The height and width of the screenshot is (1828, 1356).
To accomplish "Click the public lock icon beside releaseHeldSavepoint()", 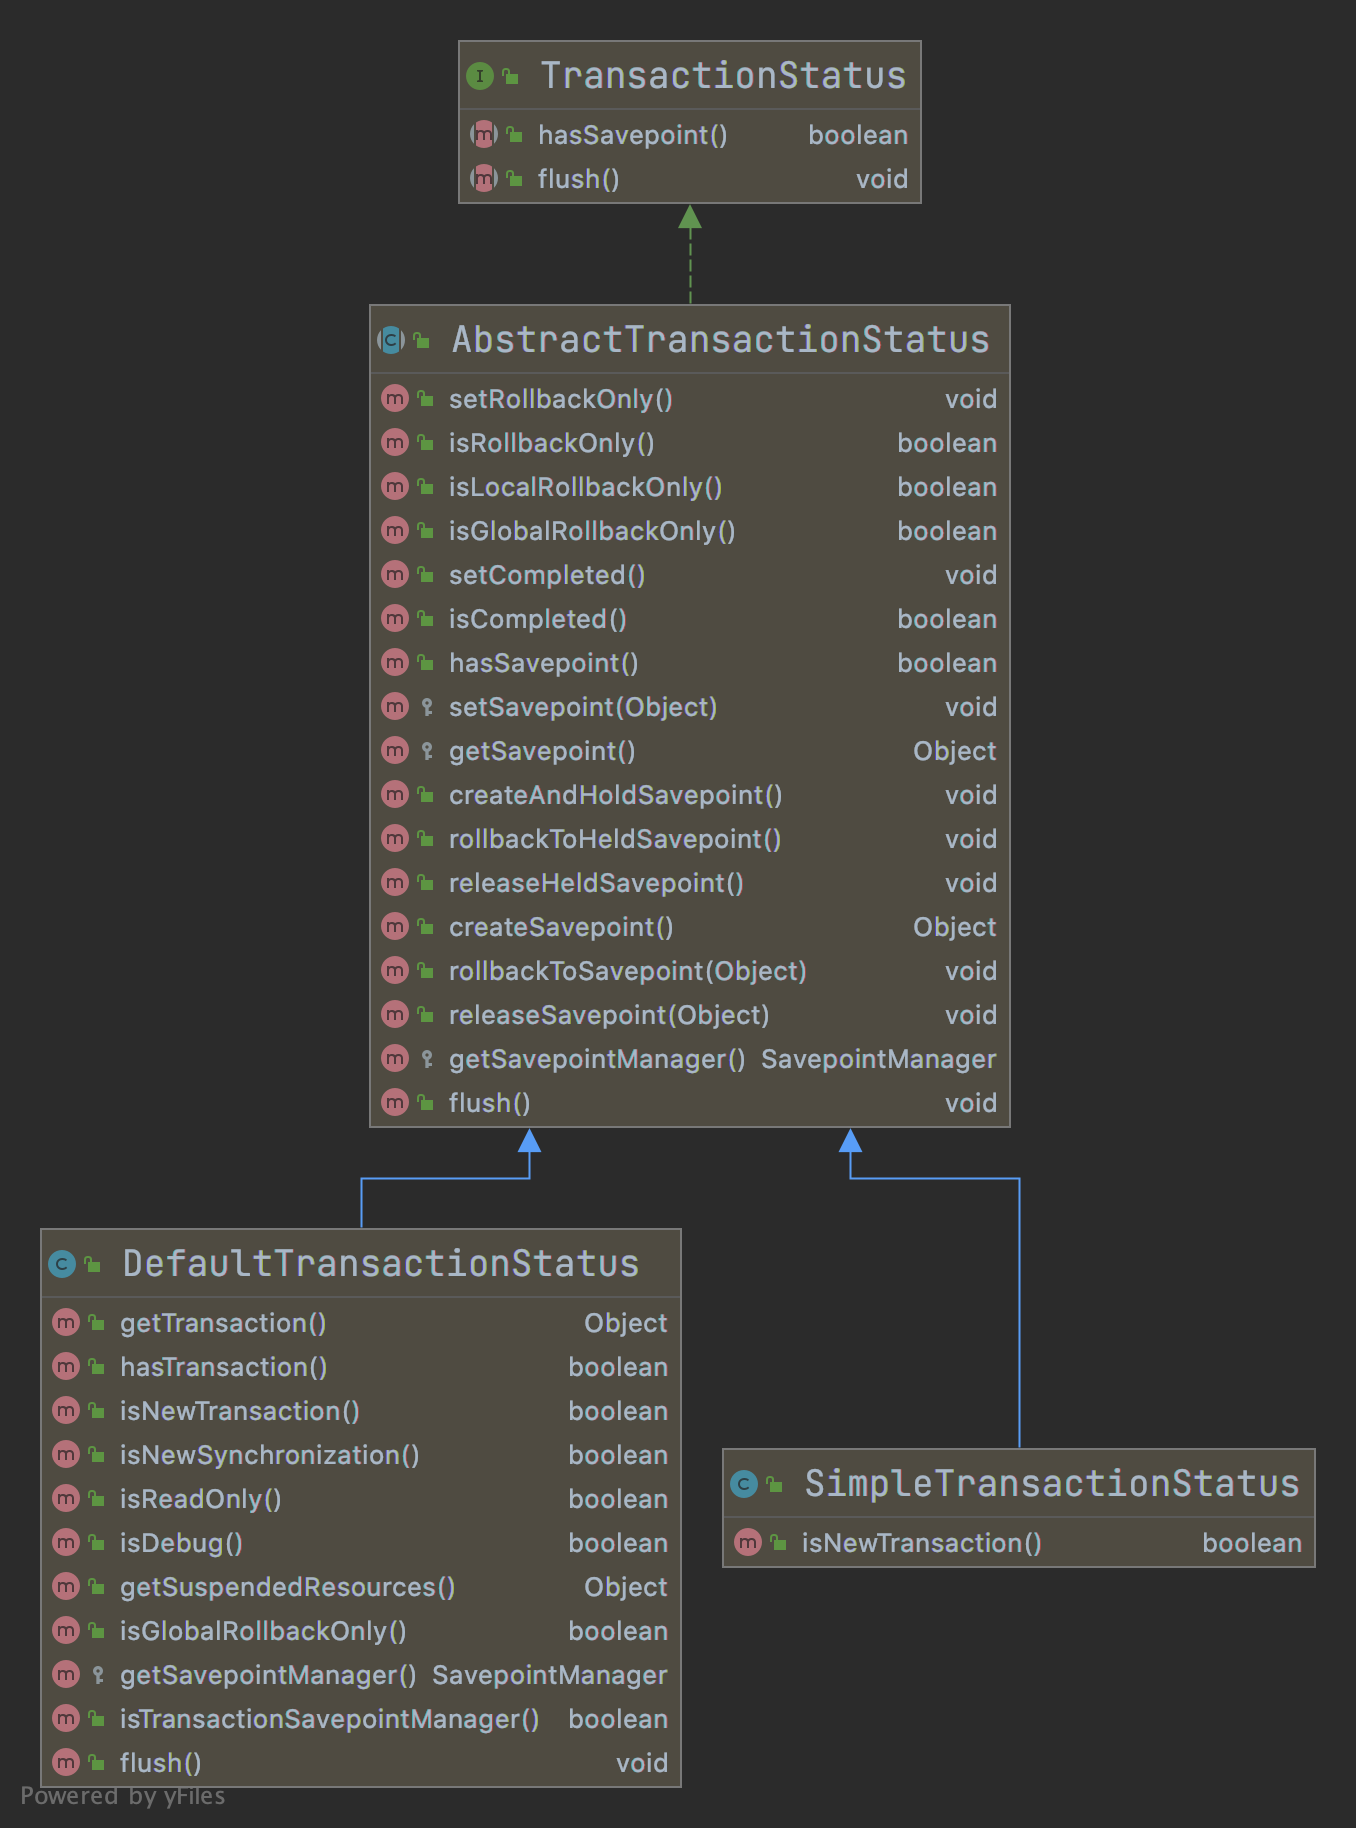I will click(426, 882).
